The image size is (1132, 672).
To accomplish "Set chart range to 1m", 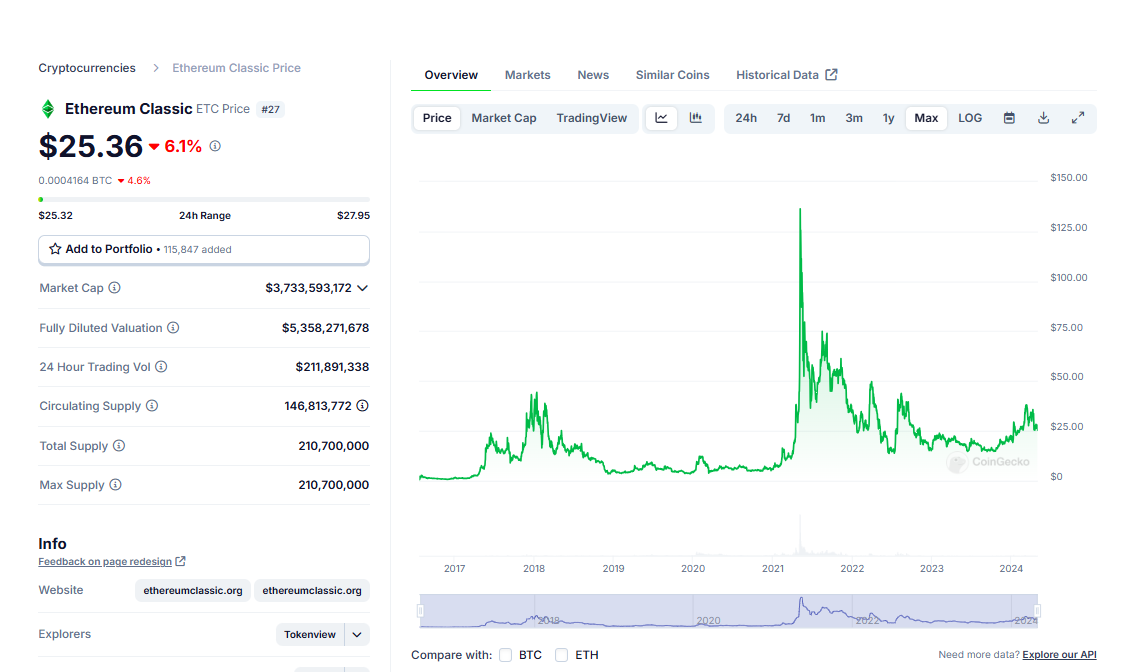I will pos(817,118).
